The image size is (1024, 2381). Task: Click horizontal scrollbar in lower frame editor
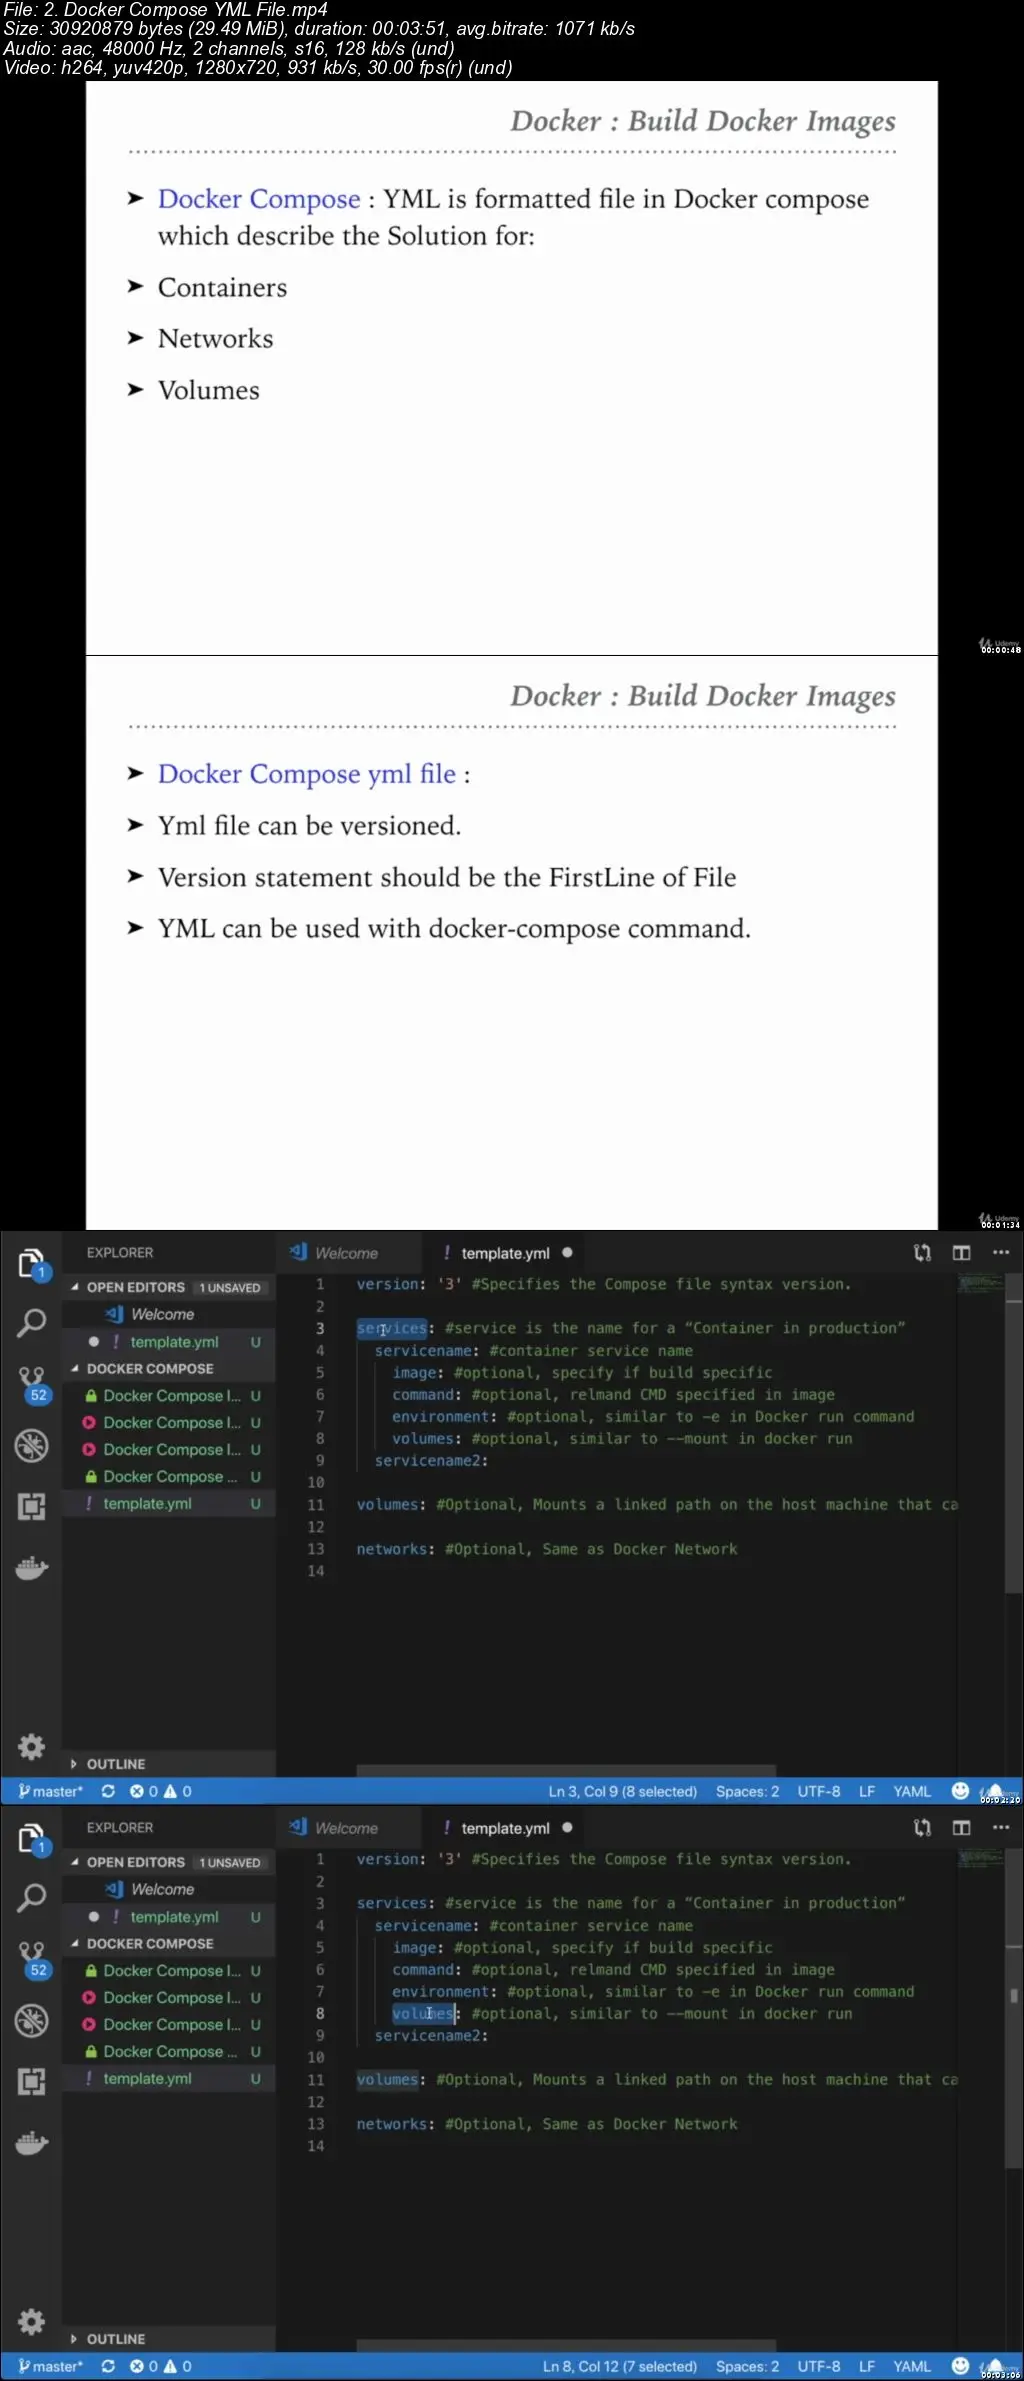566,2345
